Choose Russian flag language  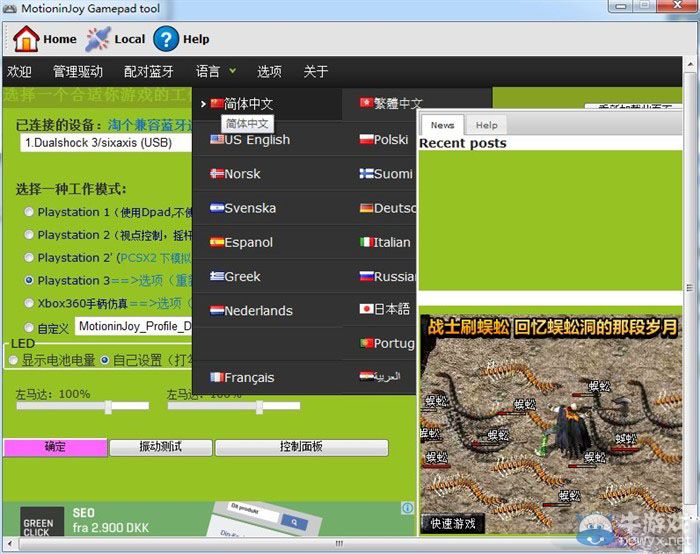[x=388, y=277]
